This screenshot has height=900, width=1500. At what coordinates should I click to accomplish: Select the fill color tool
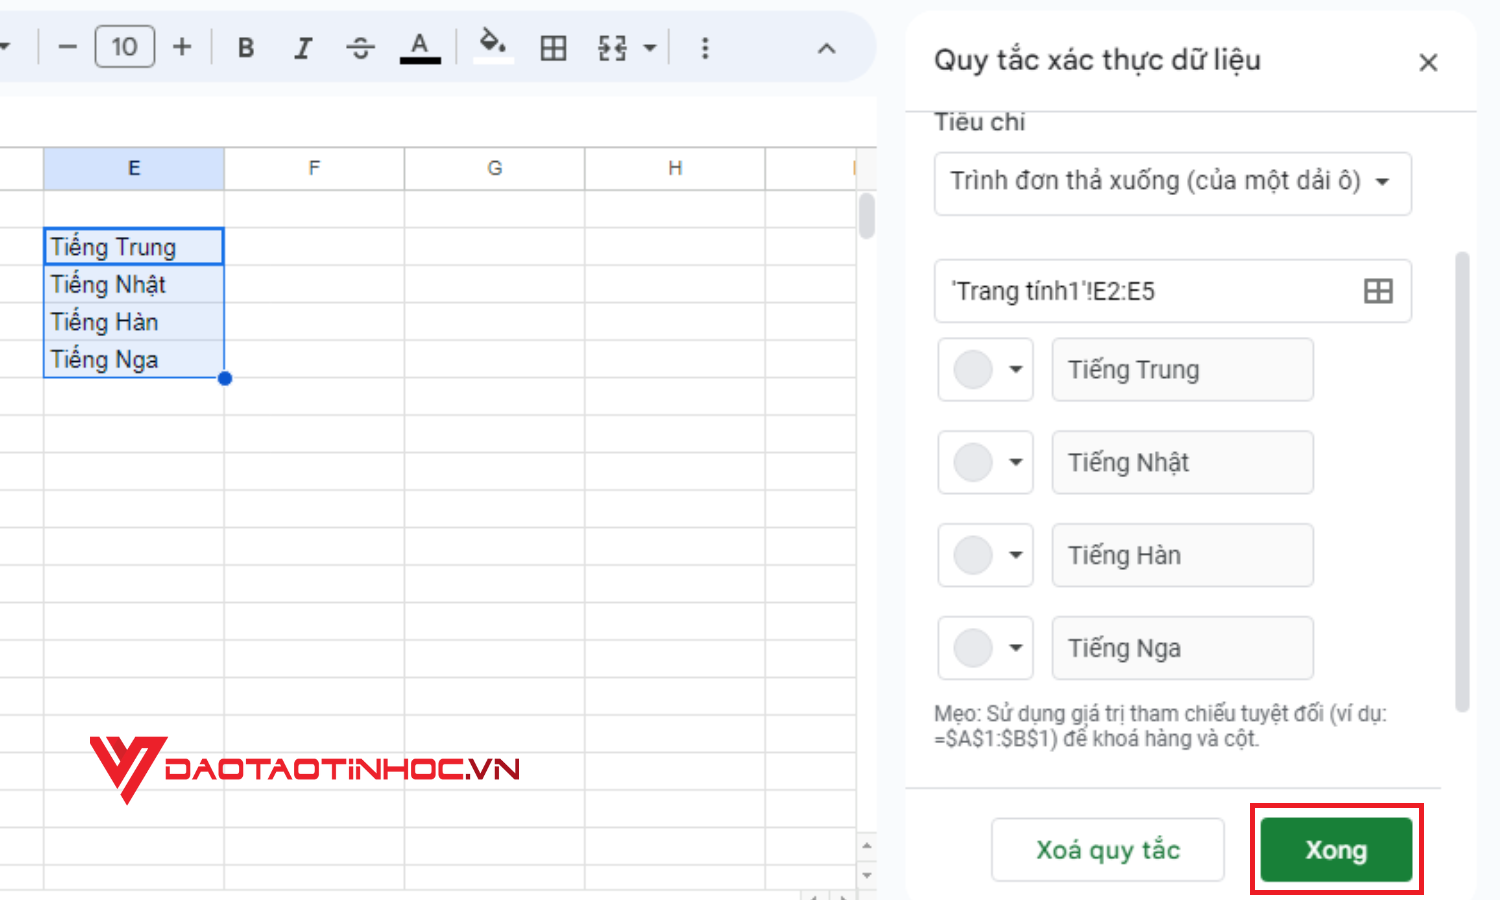pos(493,46)
